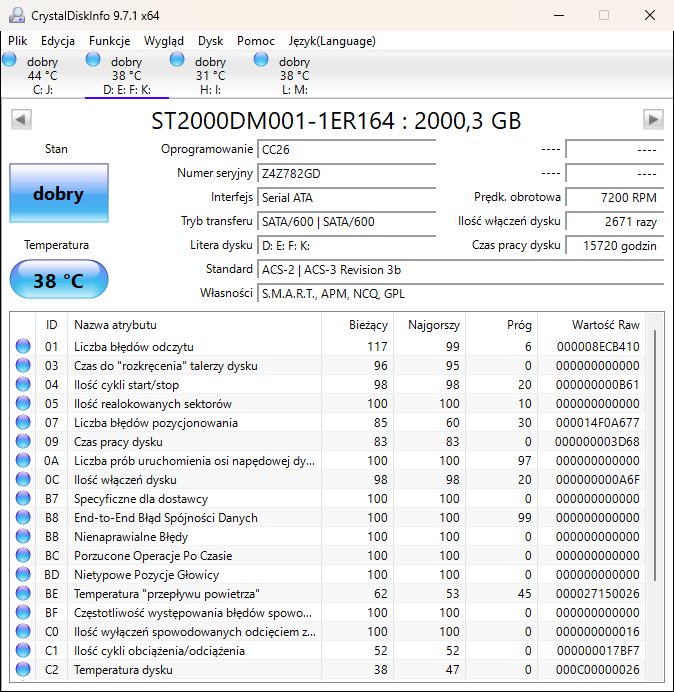
Task: Switch to the D: E: F: K: disk tab
Action: point(126,75)
